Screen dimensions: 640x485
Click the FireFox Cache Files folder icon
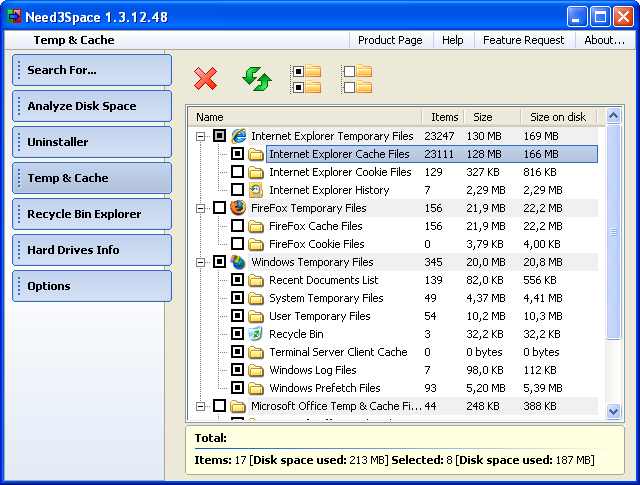(256, 226)
